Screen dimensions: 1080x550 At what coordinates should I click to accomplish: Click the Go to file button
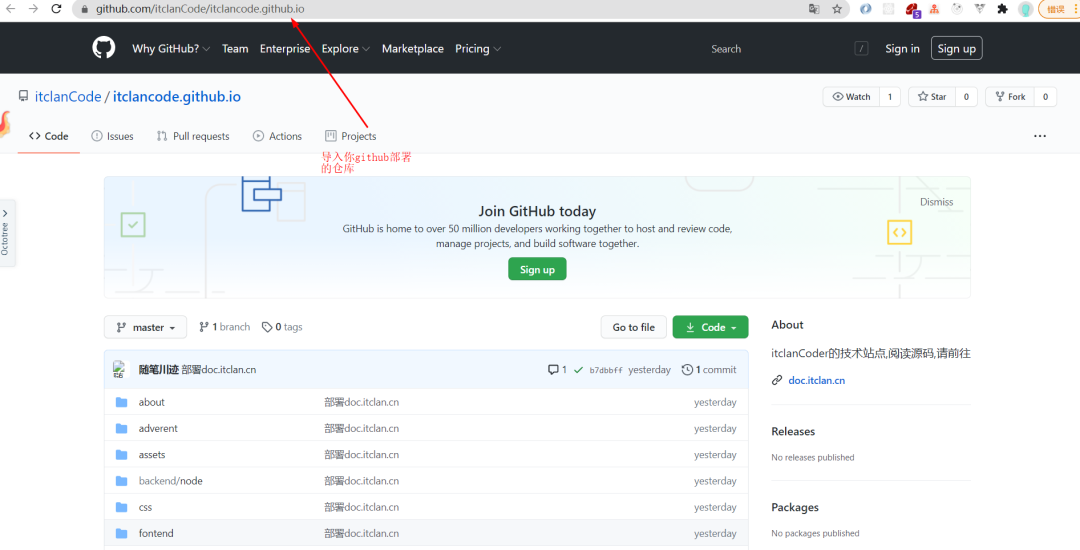(634, 327)
